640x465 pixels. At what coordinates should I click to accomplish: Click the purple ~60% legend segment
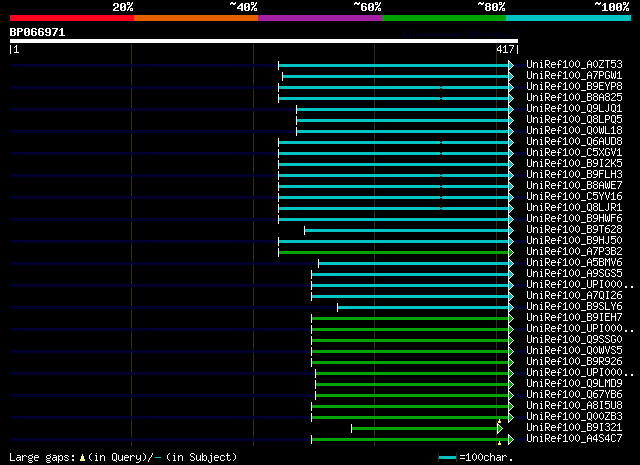coord(320,18)
